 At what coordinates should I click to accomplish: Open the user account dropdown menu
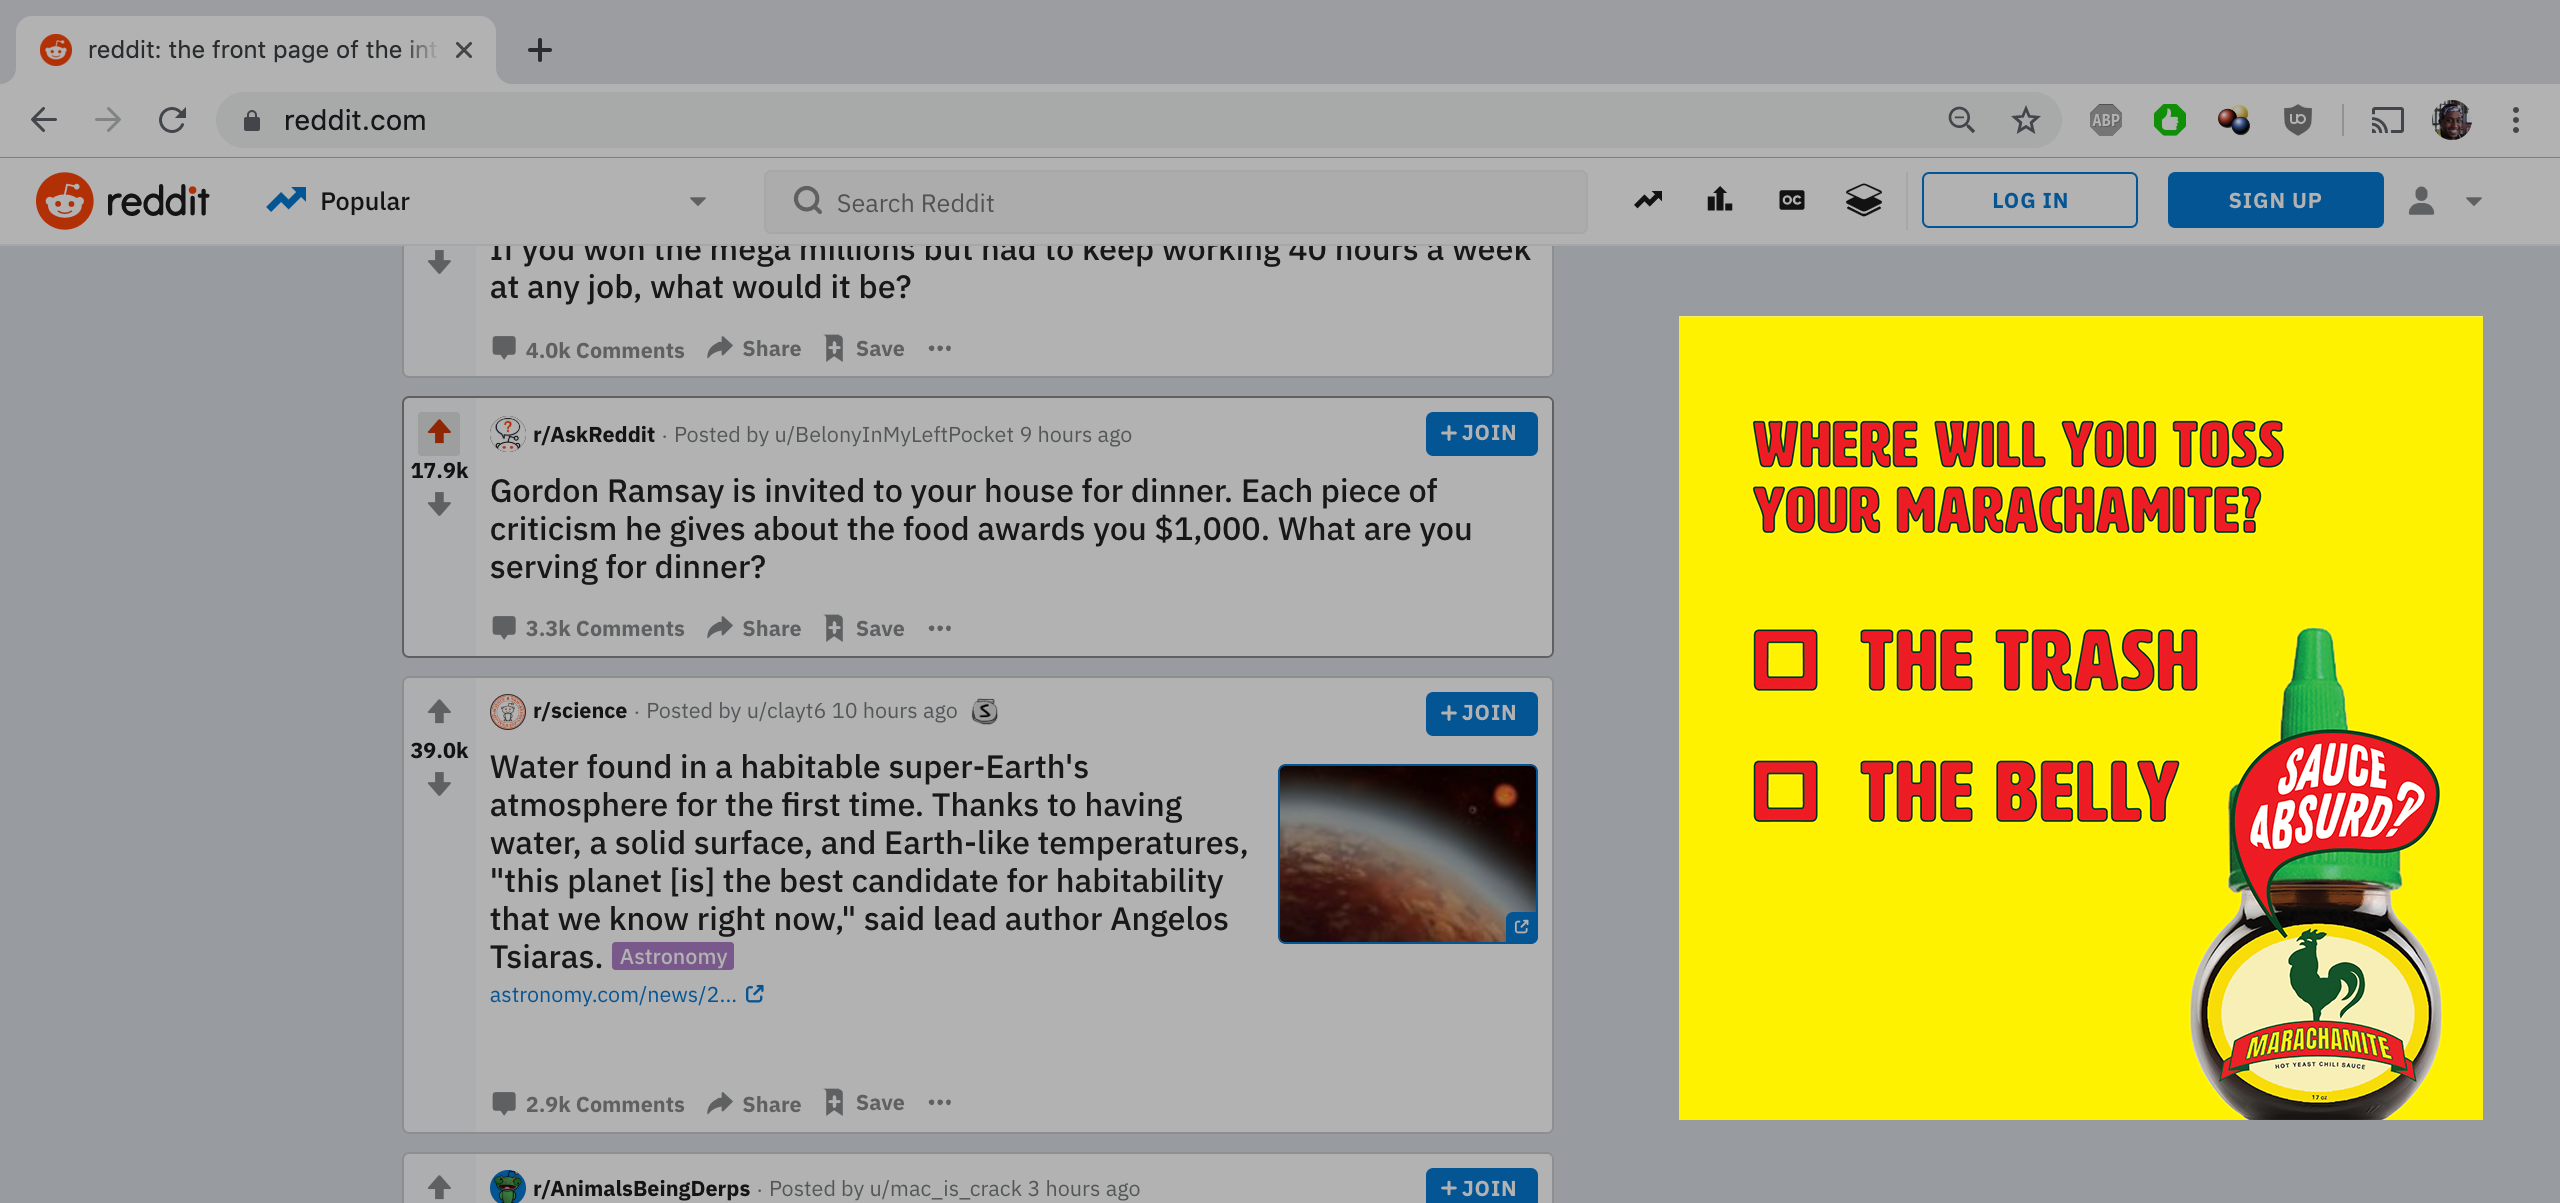(x=2446, y=201)
